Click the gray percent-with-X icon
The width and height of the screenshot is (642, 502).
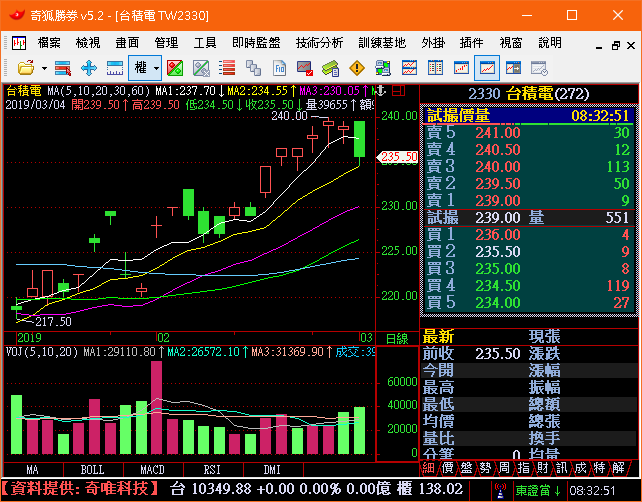(201, 68)
